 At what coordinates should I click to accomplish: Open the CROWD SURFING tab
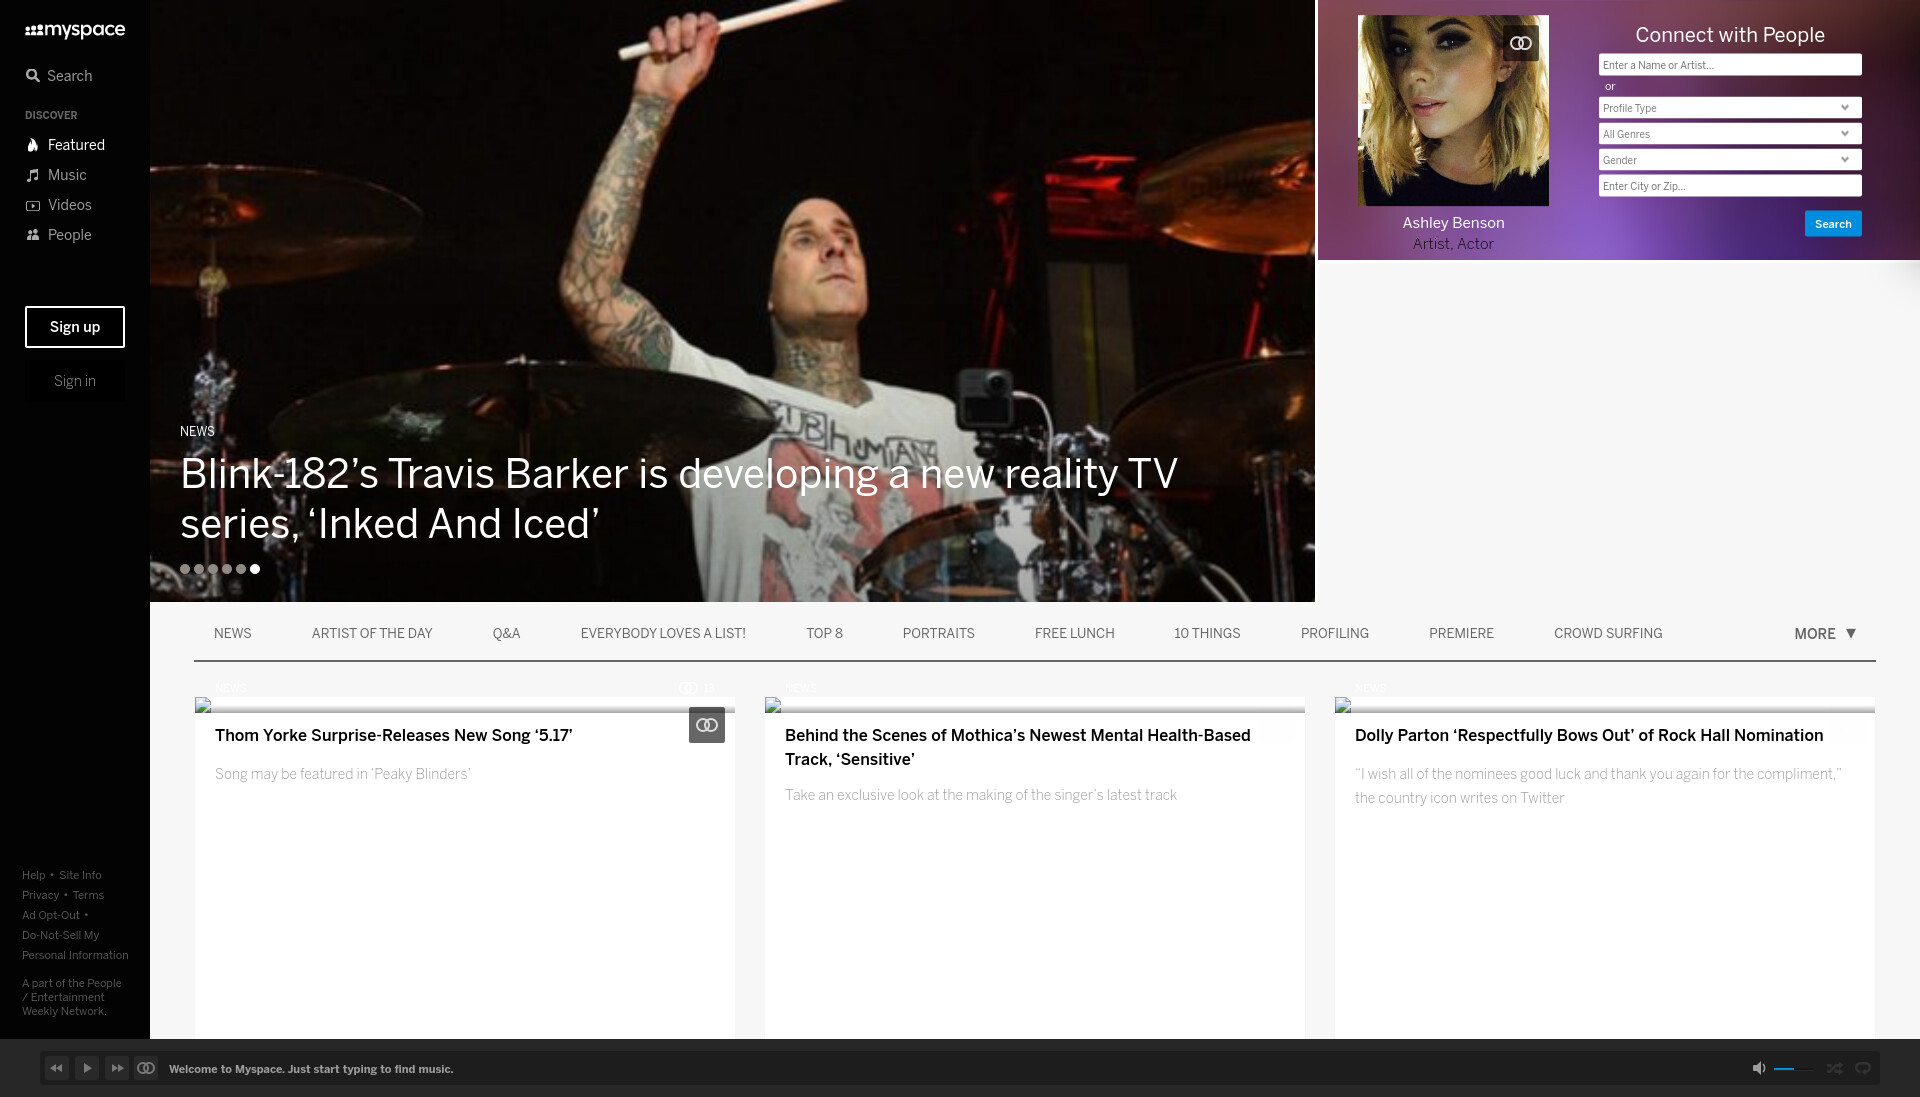point(1608,633)
